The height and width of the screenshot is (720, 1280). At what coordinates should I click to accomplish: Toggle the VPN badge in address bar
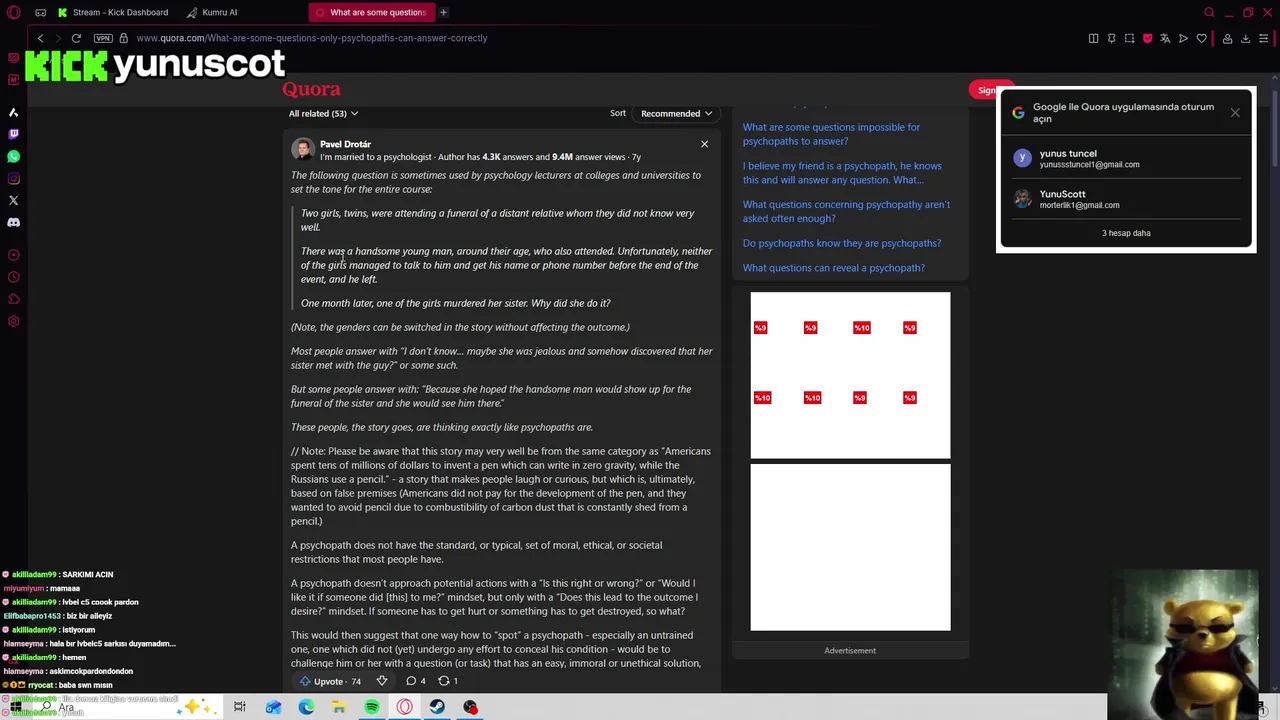(103, 38)
